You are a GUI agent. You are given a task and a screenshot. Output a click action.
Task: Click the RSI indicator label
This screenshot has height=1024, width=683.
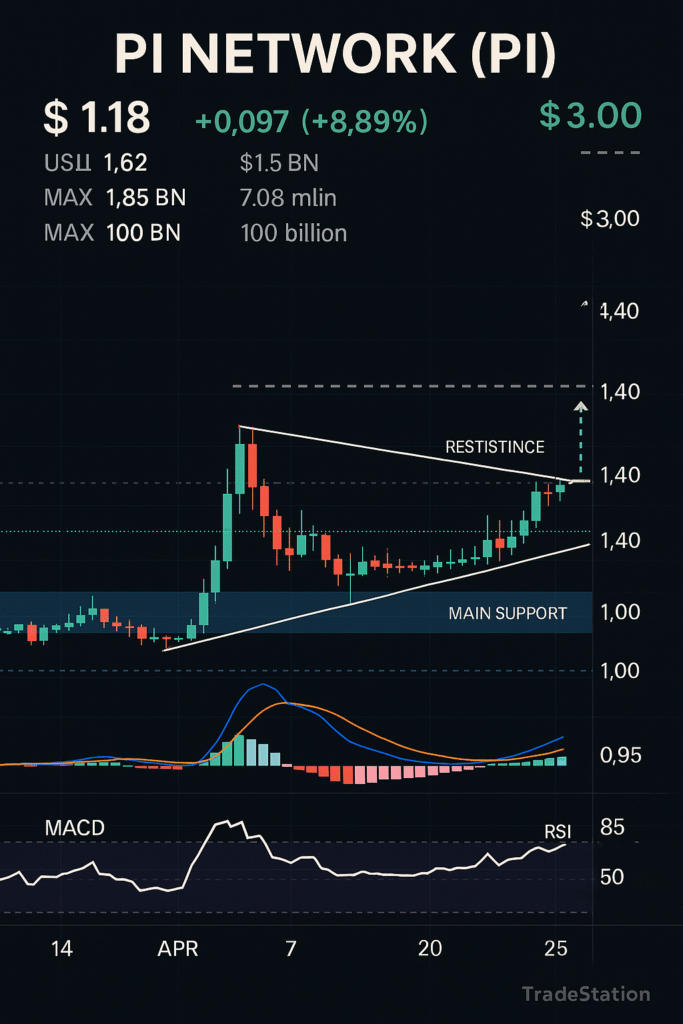pyautogui.click(x=558, y=831)
